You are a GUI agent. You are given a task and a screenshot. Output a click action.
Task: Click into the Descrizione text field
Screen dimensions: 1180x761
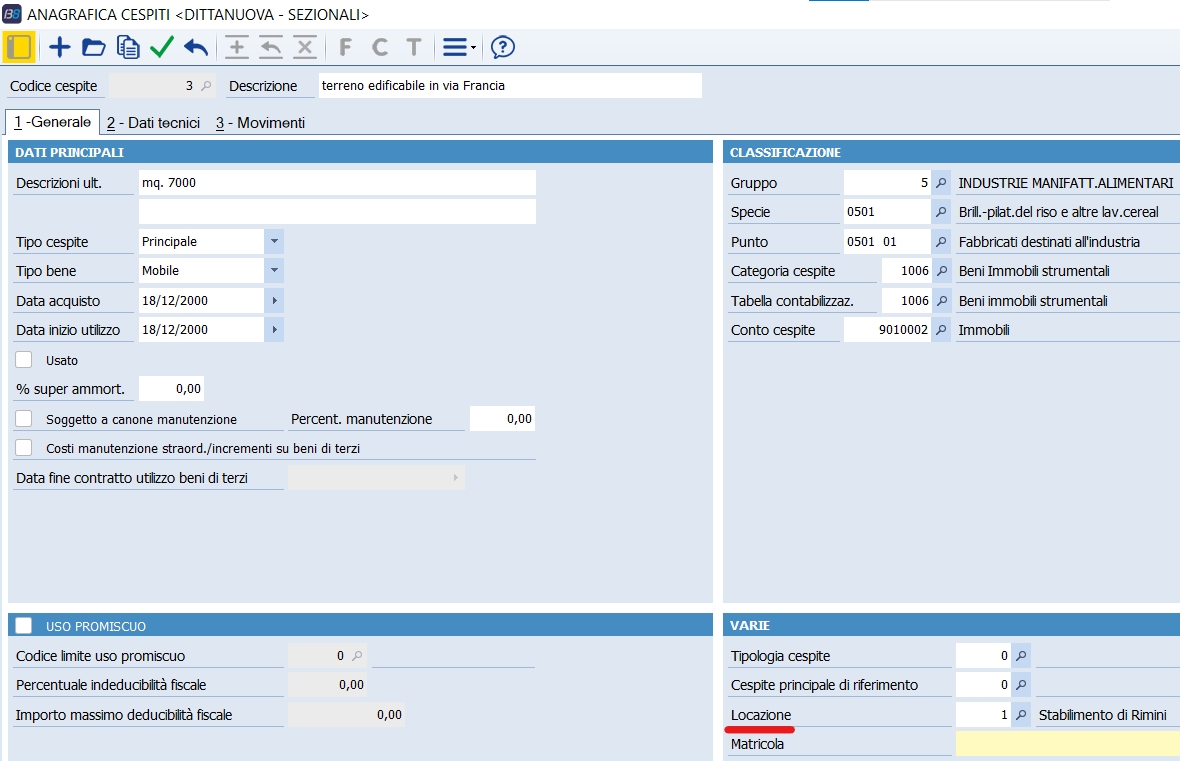[510, 86]
